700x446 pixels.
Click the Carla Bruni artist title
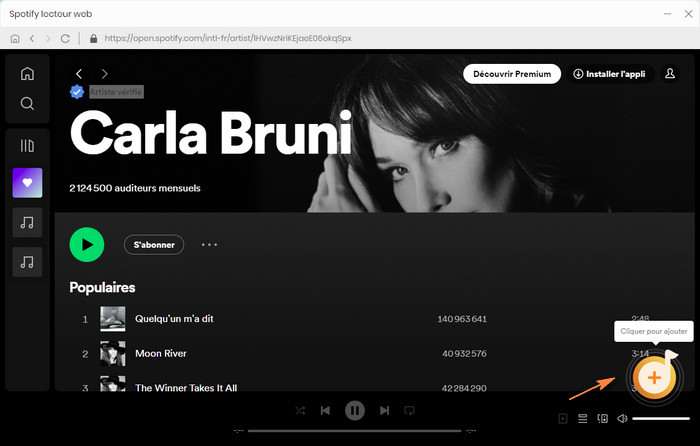pos(211,133)
